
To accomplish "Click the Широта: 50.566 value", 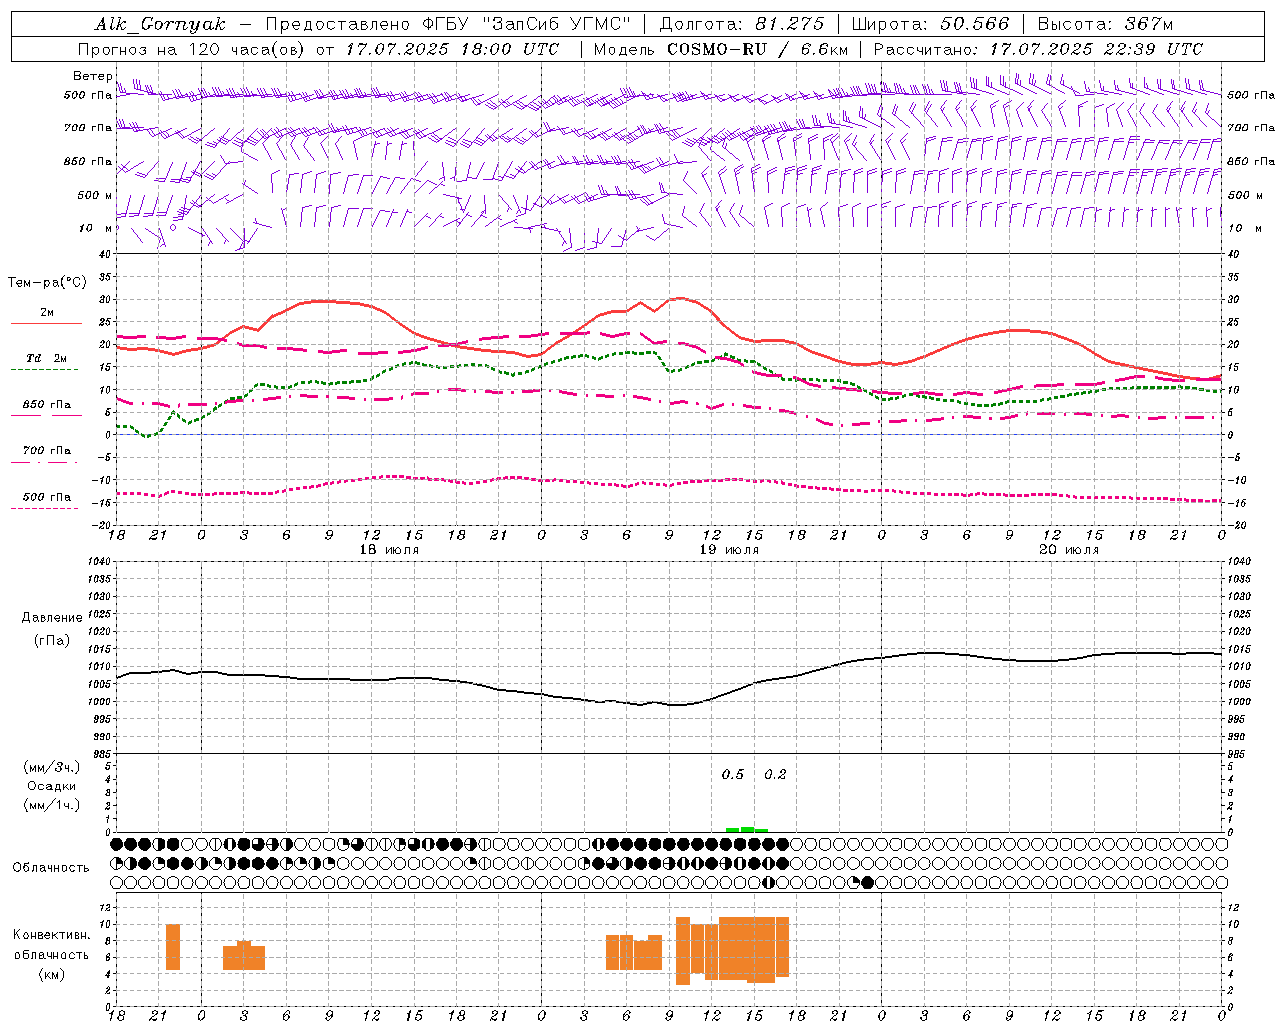I will pyautogui.click(x=931, y=24).
